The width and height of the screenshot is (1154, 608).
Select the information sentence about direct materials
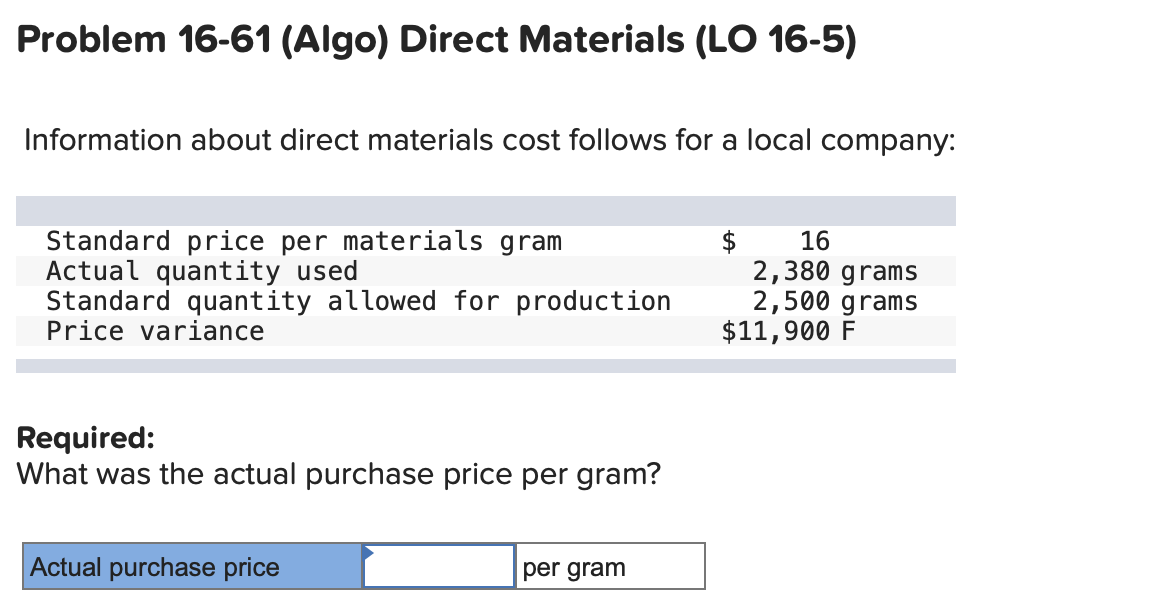(x=490, y=140)
